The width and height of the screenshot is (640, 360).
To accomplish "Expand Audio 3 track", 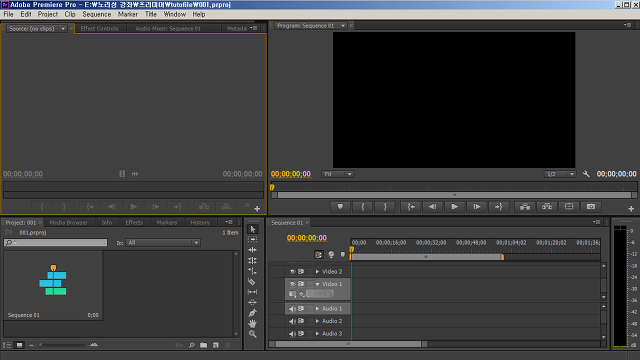I will point(317,334).
